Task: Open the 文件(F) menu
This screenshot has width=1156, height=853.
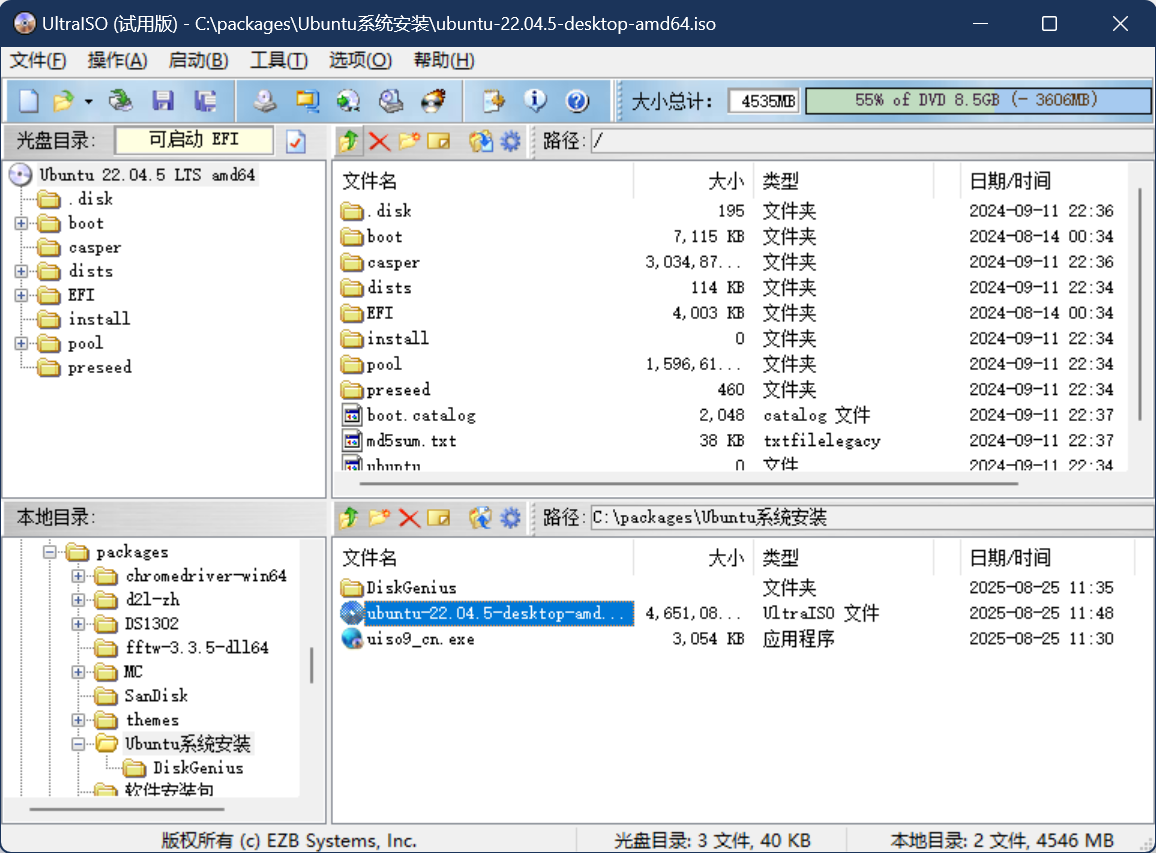Action: [x=38, y=60]
